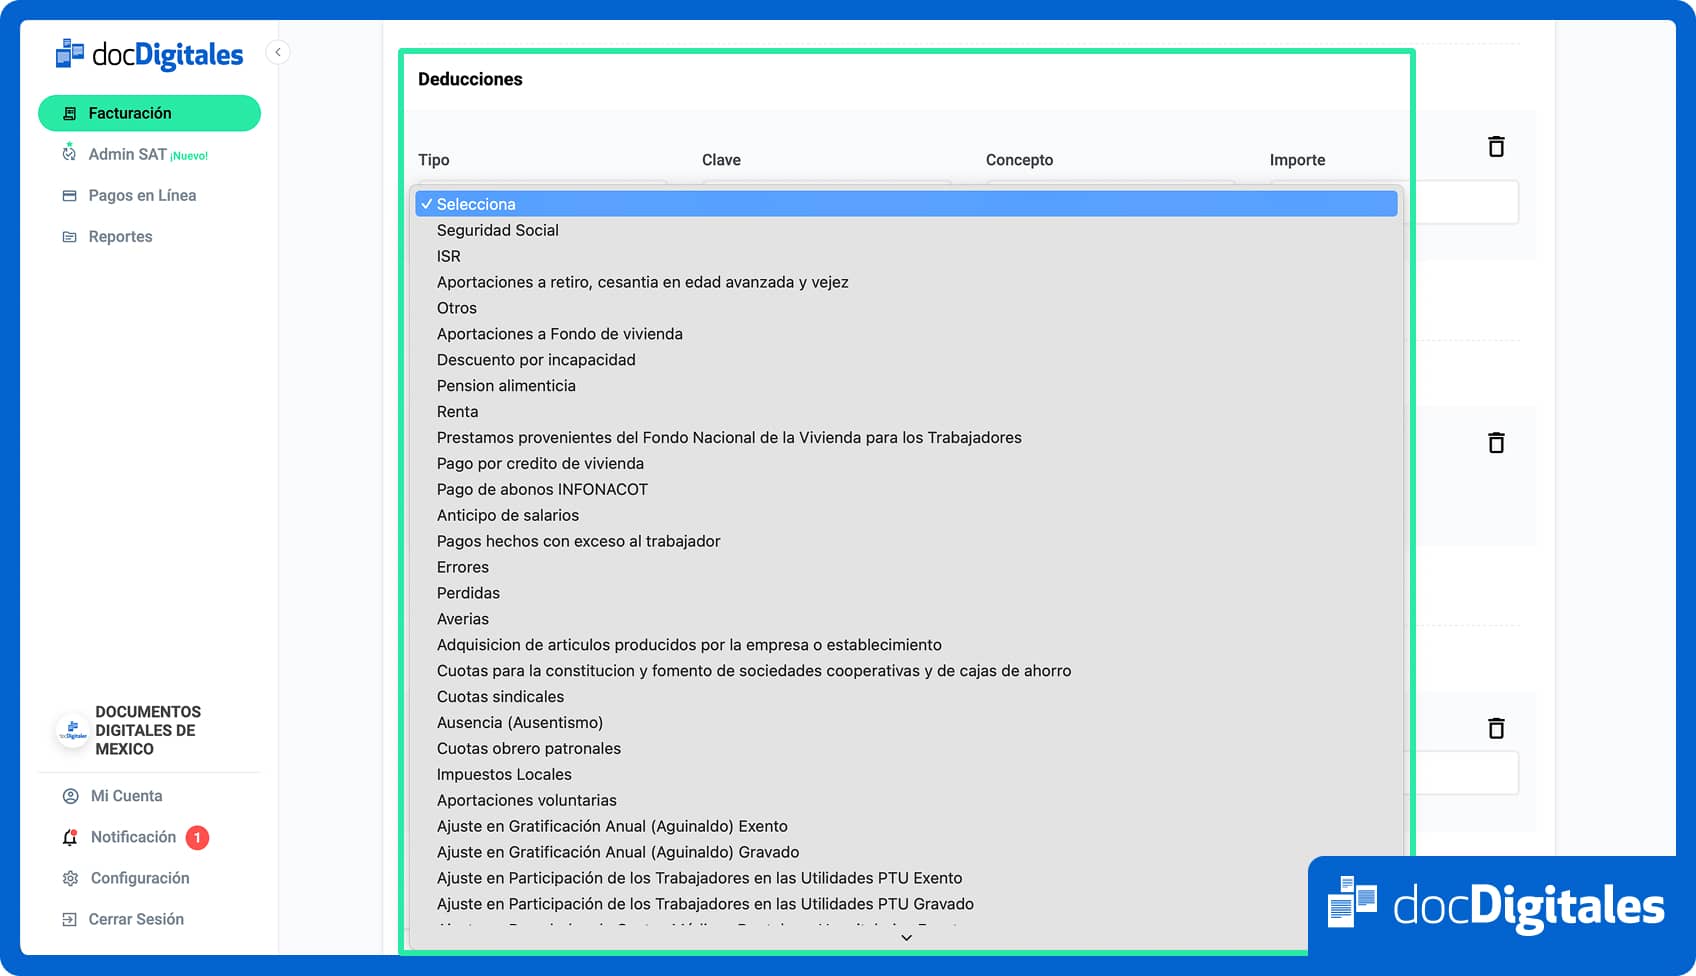Select the DOCUMENTOS DIGITALES DE MEXICO company

148,730
